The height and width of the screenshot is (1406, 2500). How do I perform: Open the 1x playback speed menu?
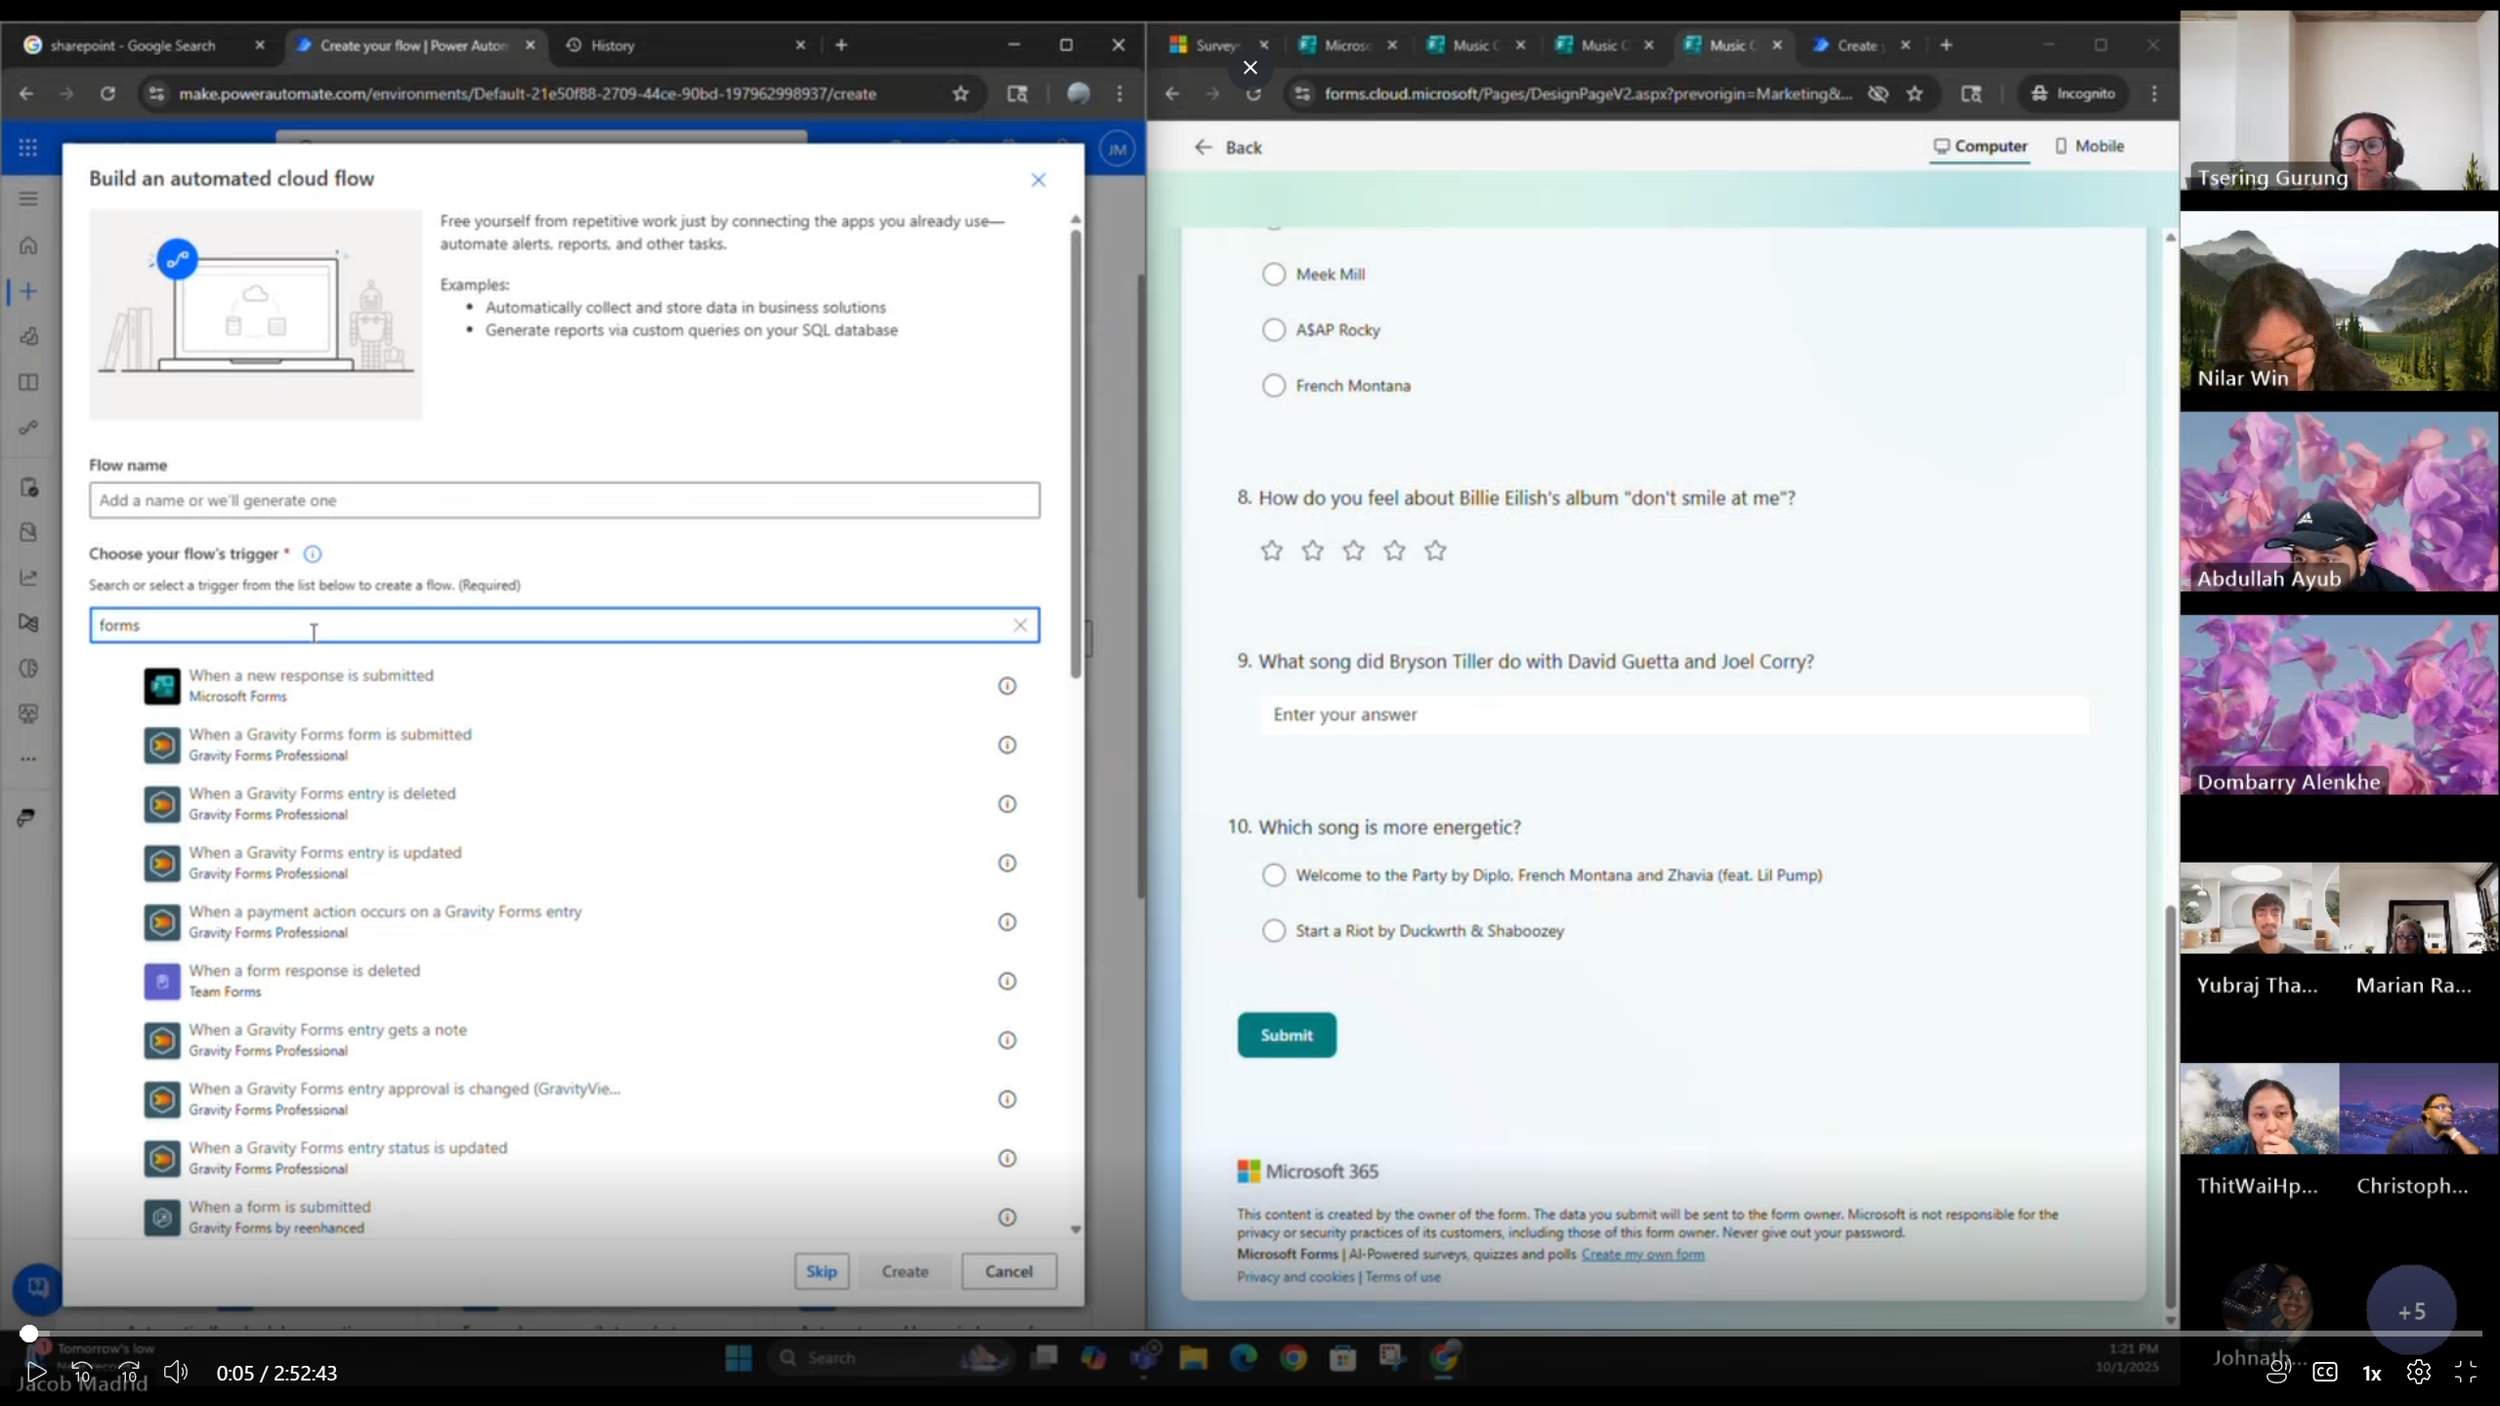[2371, 1373]
